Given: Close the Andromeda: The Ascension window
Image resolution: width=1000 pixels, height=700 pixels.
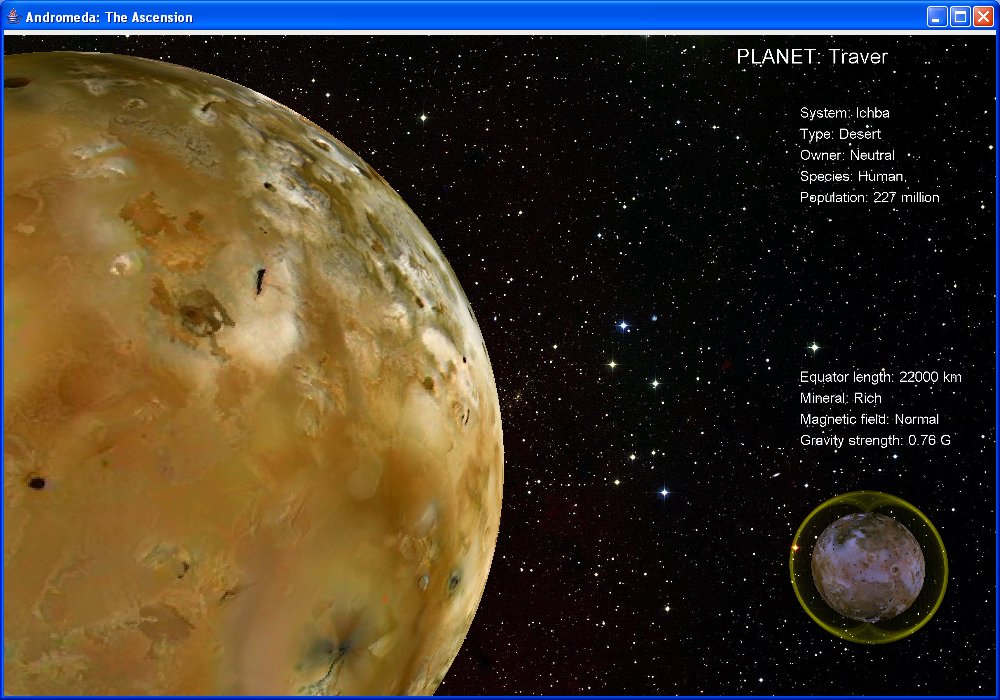Looking at the screenshot, I should (x=983, y=17).
